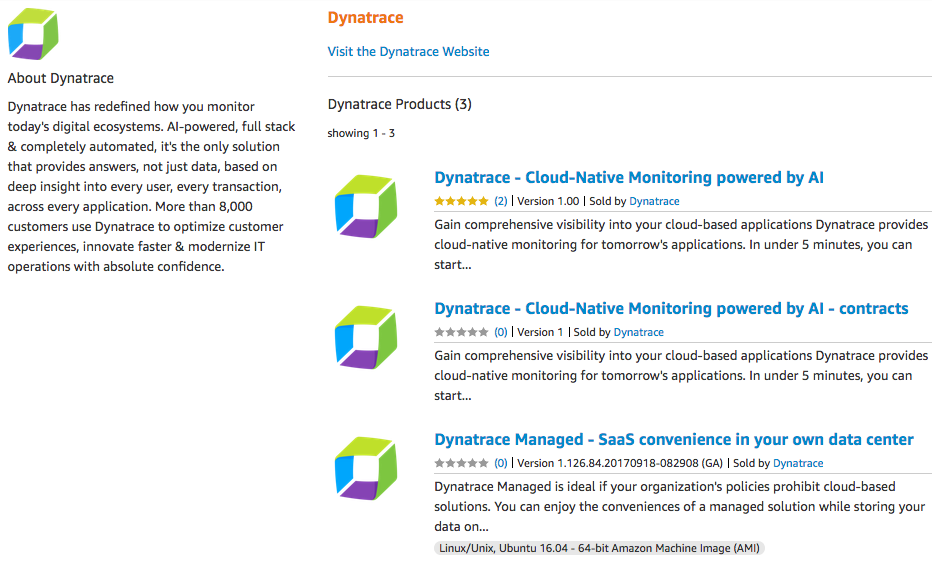Click the Dynatrace seller link on contracts product
The image size is (932, 584).
pos(638,332)
